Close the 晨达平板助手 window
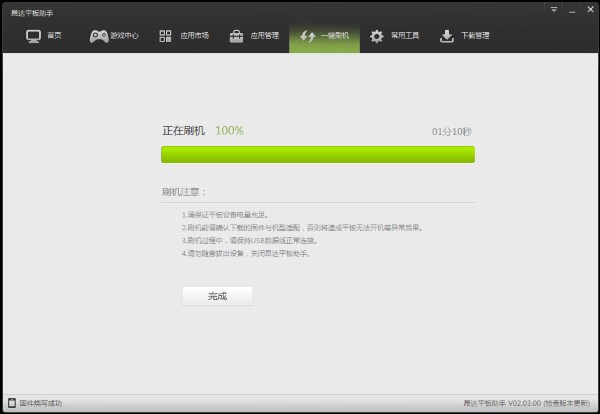Image resolution: width=600 pixels, height=414 pixels. click(590, 10)
